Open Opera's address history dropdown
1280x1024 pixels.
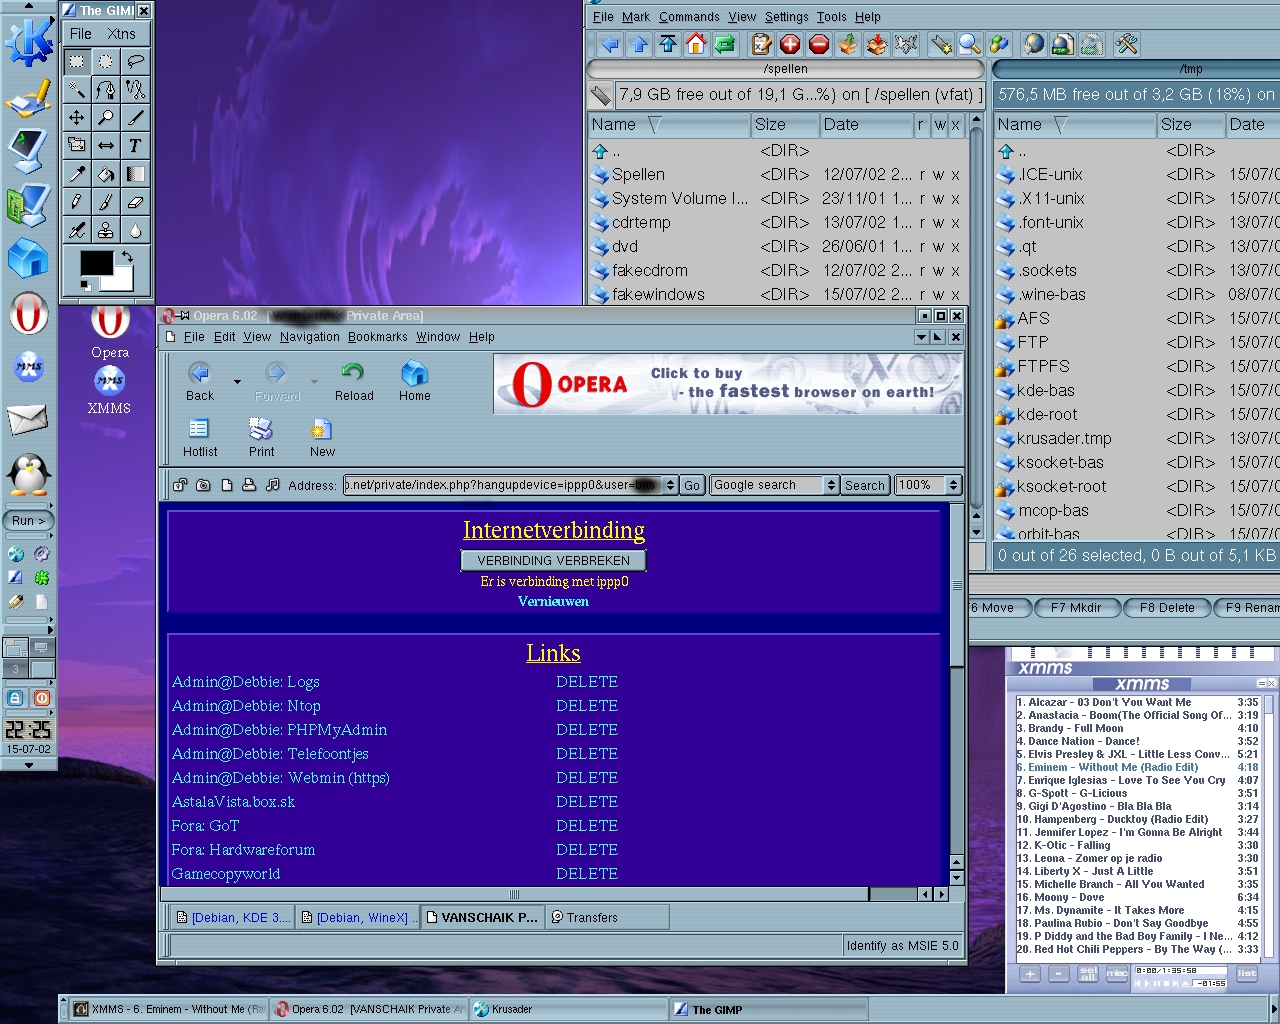coord(671,485)
